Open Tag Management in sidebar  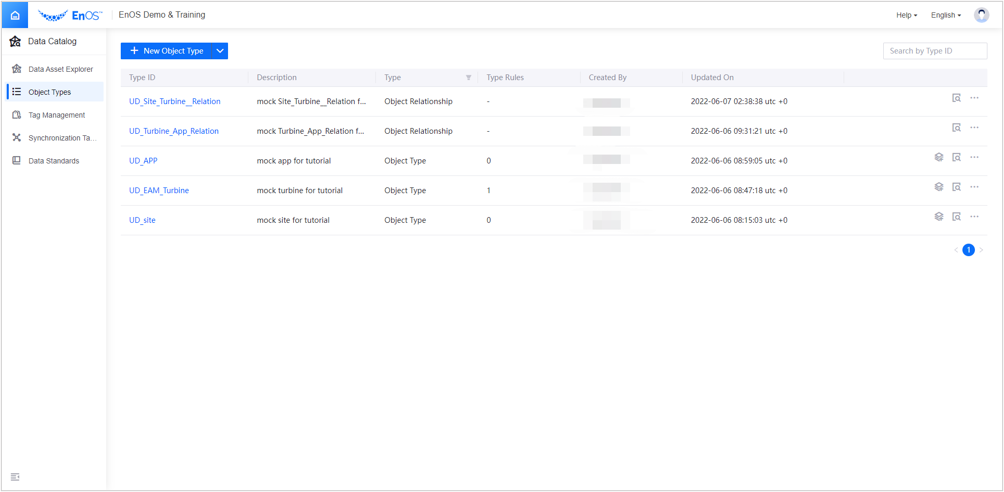[x=56, y=115]
